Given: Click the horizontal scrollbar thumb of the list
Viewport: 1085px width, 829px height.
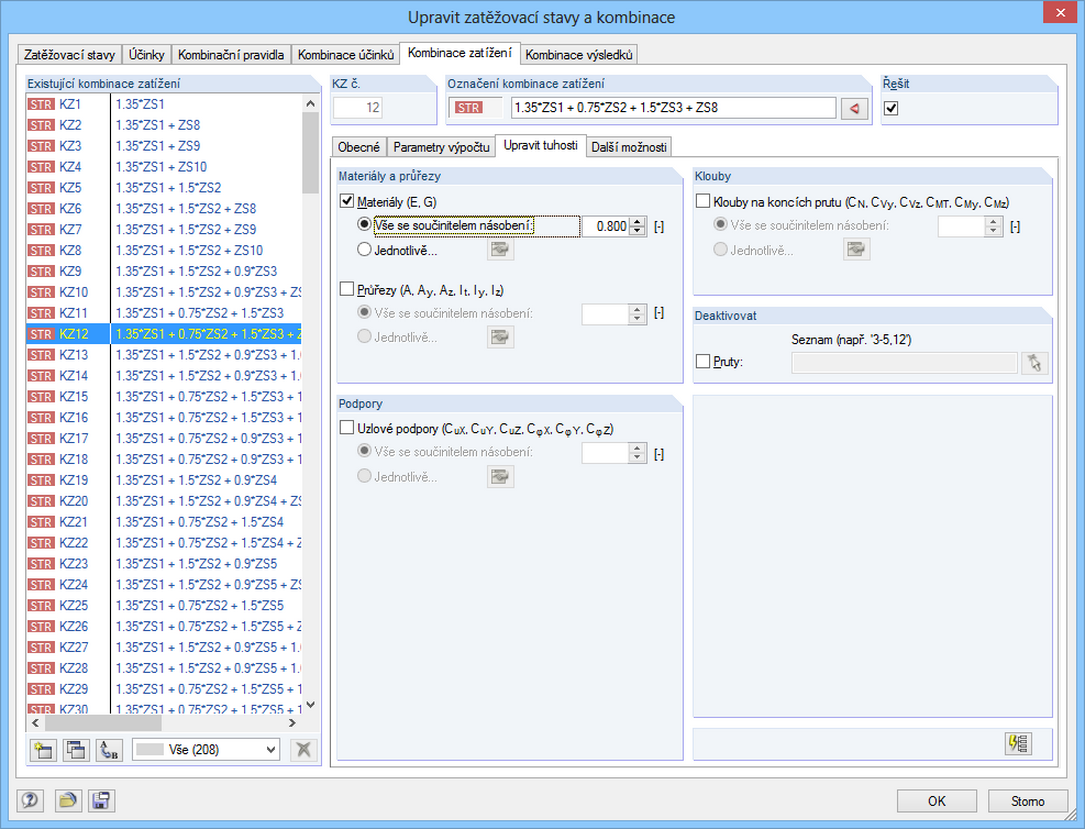Looking at the screenshot, I should pos(104,722).
